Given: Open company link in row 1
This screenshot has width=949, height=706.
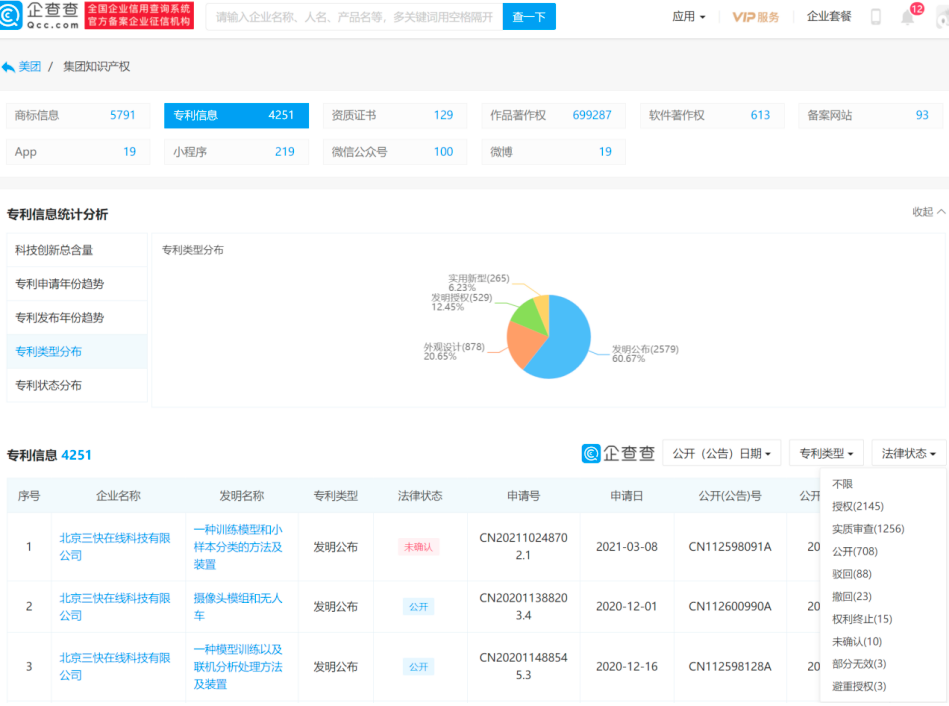Looking at the screenshot, I should point(115,547).
